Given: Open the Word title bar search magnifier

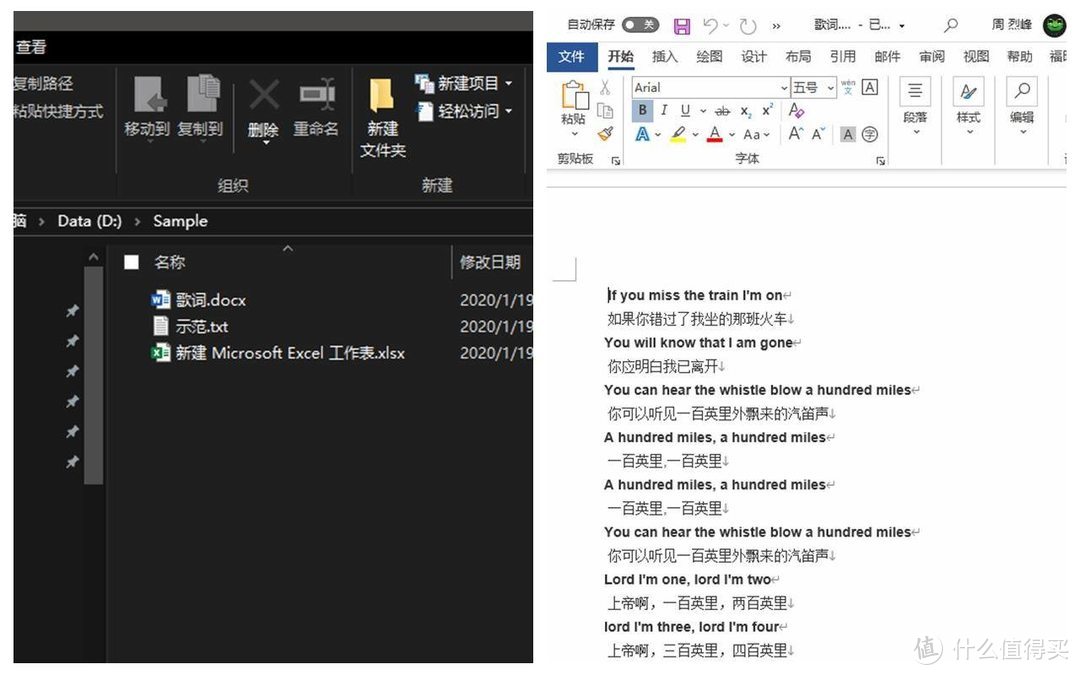Looking at the screenshot, I should point(951,25).
